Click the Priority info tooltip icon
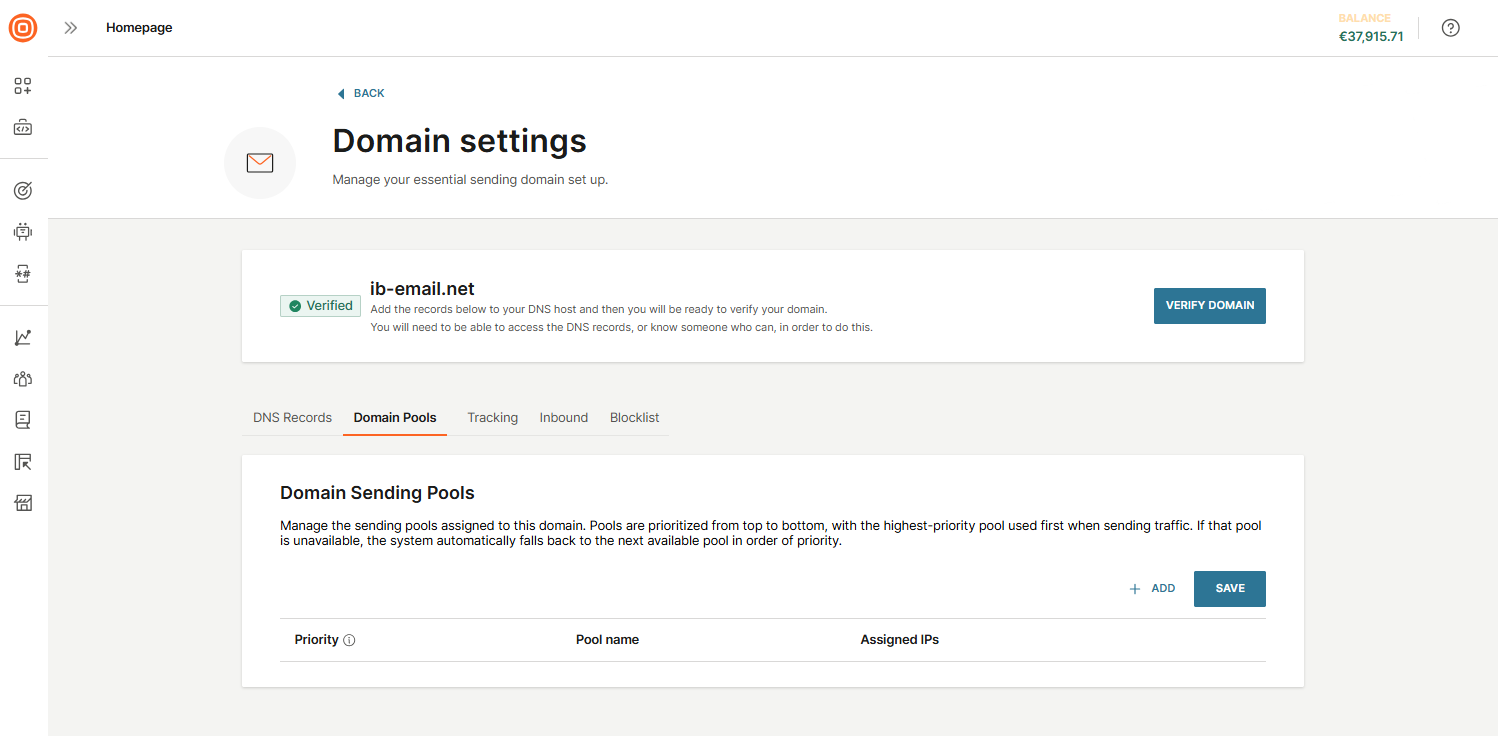This screenshot has height=736, width=1498. pos(351,639)
